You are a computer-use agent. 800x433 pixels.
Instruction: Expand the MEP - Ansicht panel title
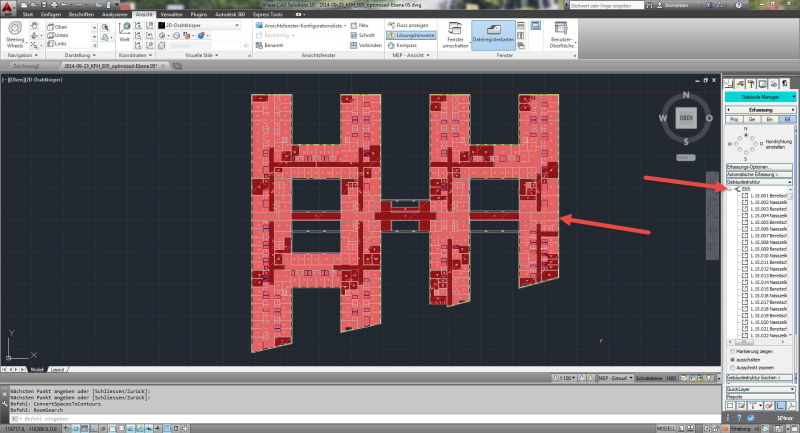(411, 55)
